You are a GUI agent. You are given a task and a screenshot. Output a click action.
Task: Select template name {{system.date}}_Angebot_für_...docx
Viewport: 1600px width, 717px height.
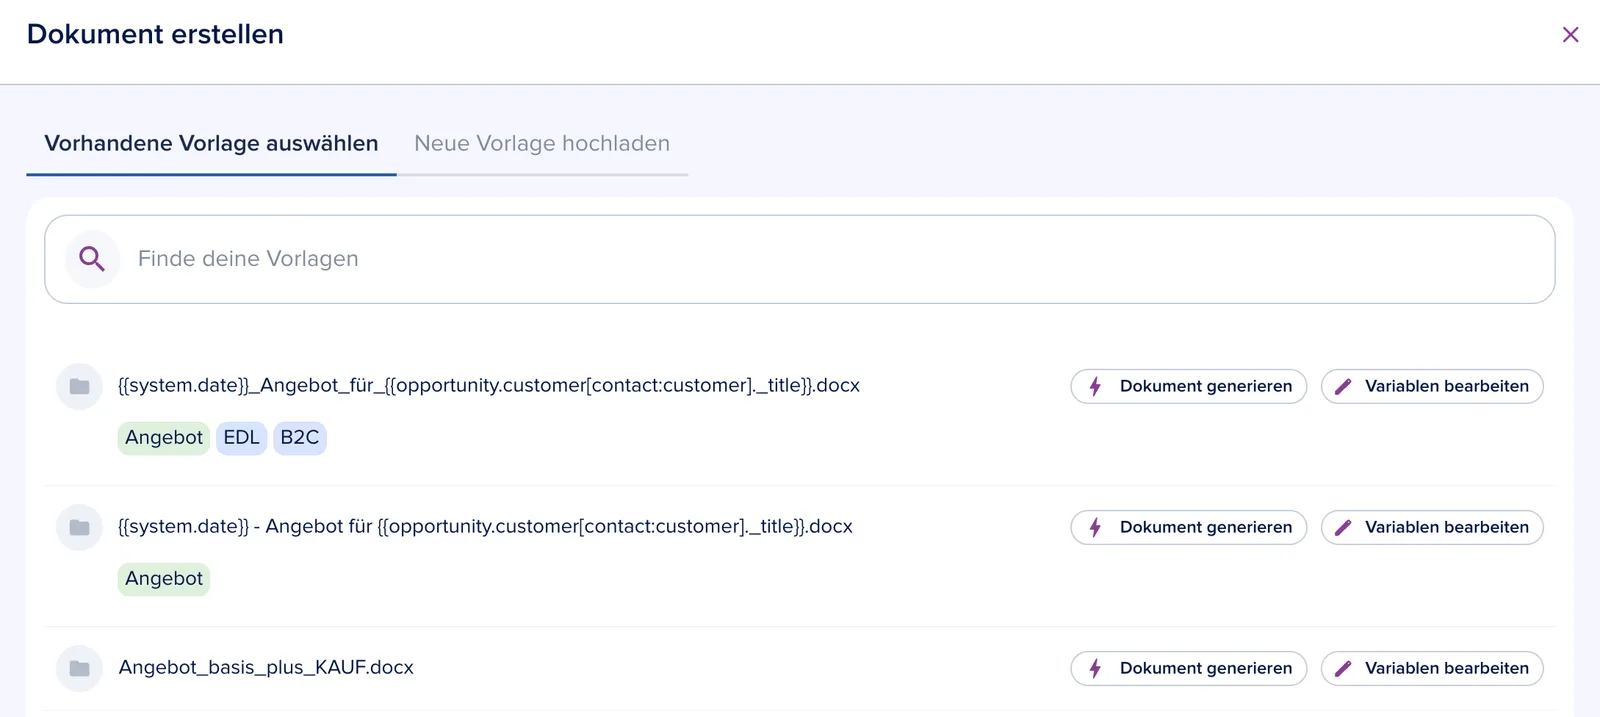click(489, 386)
